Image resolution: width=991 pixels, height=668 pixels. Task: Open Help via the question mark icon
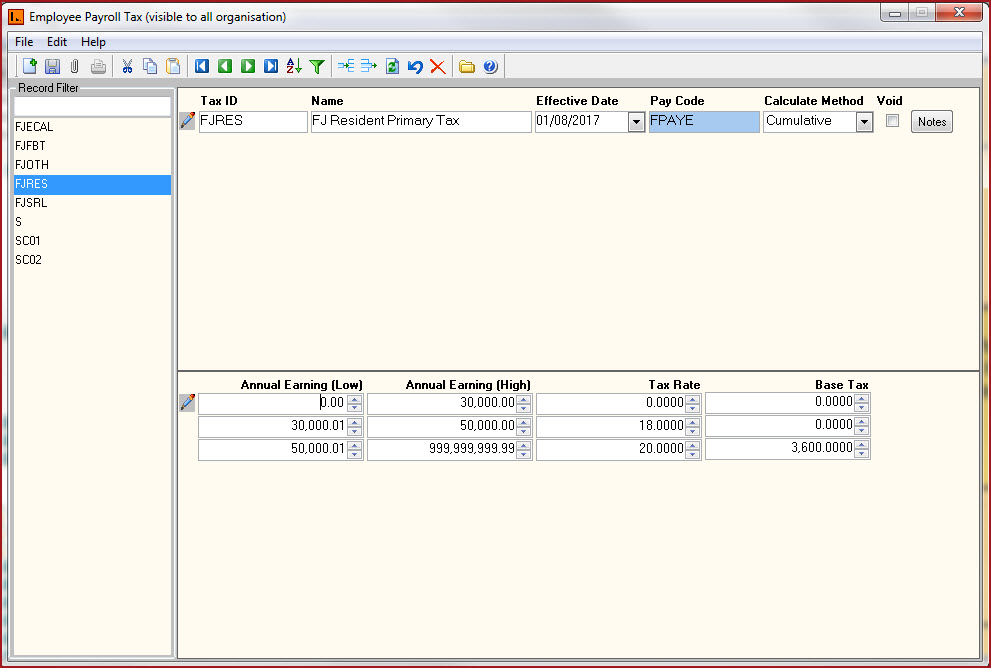click(490, 66)
